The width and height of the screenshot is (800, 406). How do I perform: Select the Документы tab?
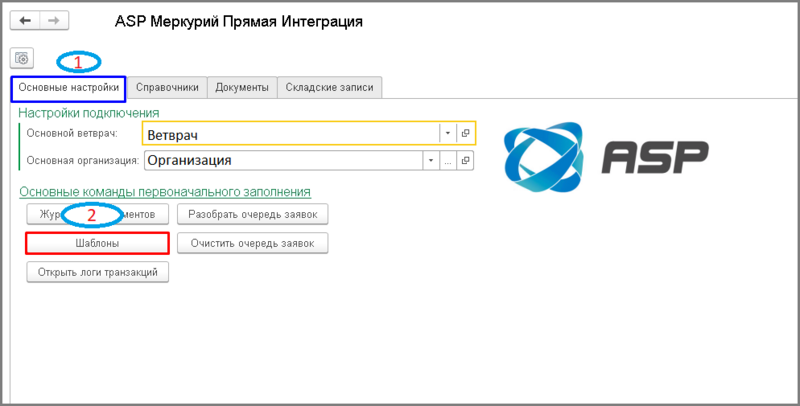point(242,88)
